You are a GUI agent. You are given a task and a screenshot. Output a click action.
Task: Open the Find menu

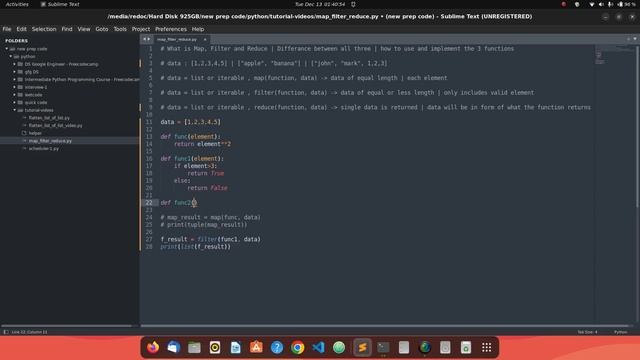coord(67,29)
